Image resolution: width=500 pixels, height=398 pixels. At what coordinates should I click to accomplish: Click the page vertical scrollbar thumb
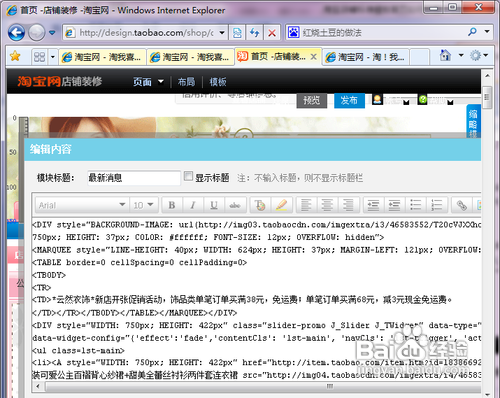click(x=487, y=97)
